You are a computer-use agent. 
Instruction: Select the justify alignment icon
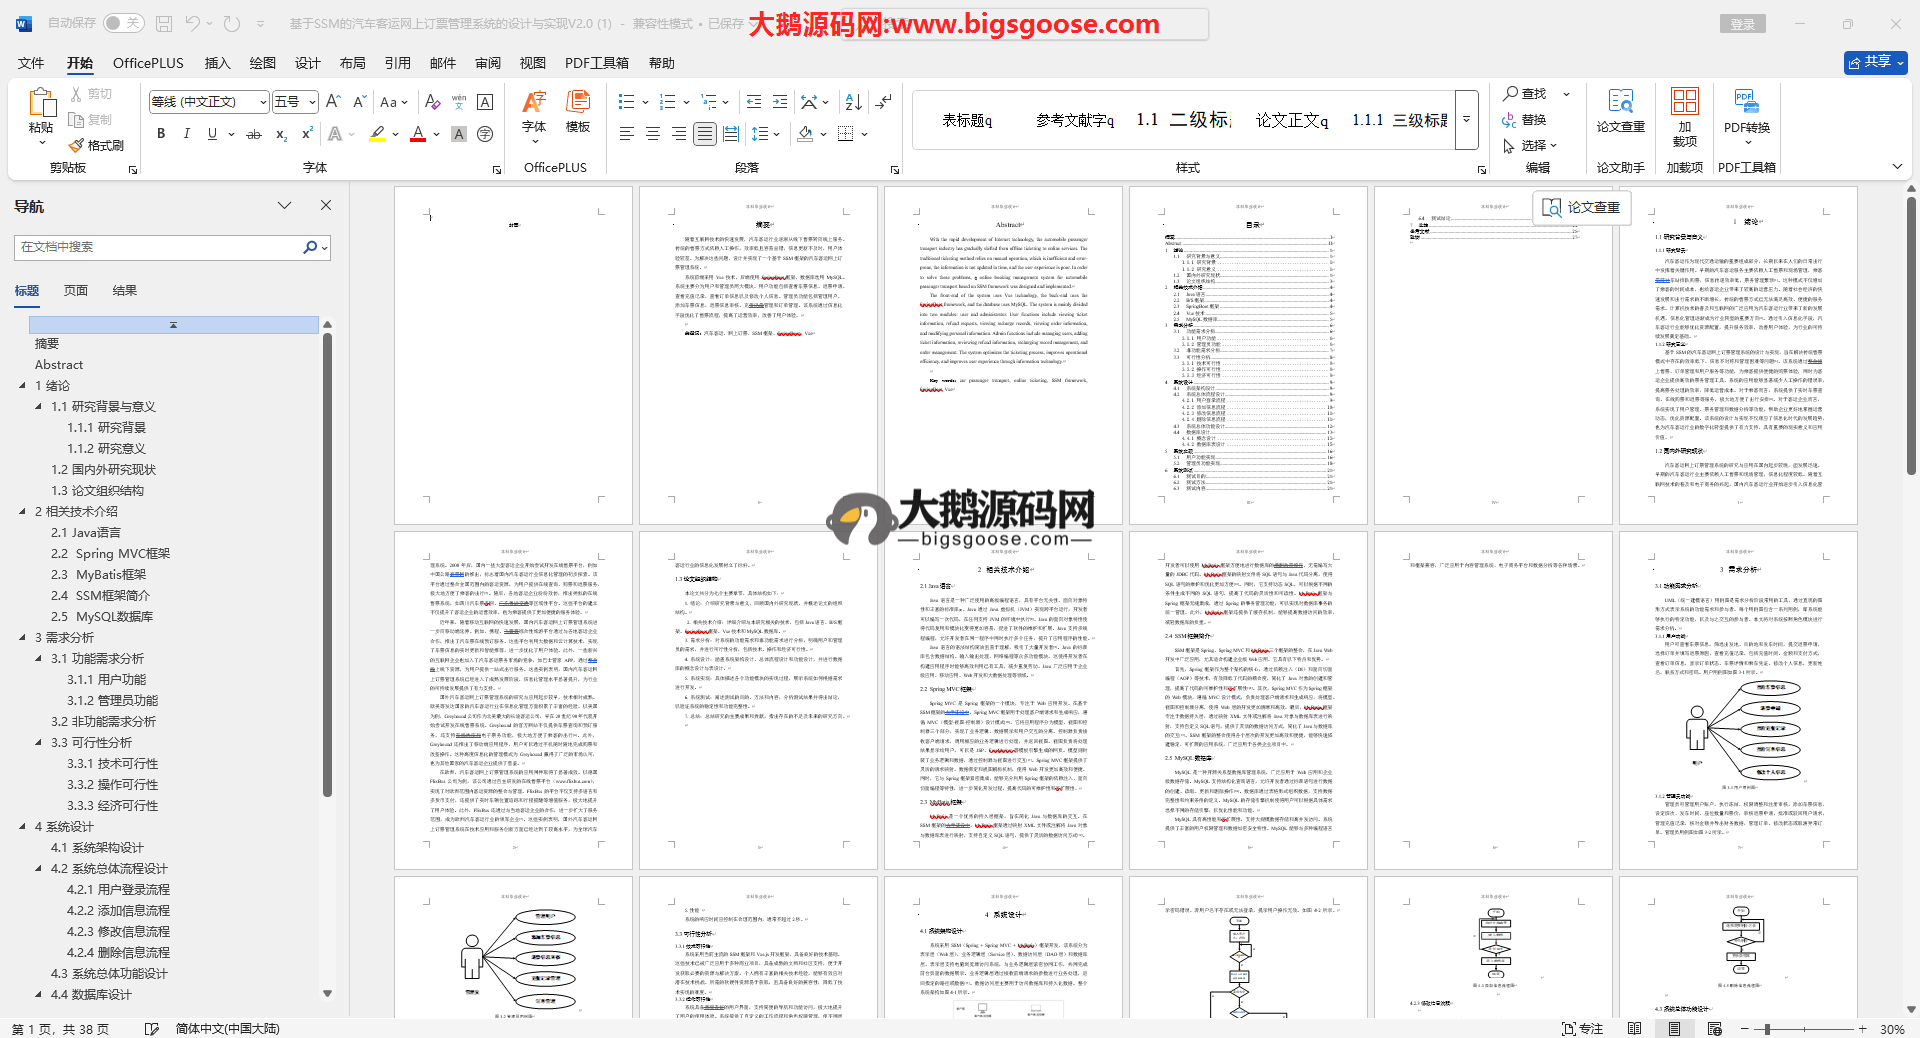705,134
